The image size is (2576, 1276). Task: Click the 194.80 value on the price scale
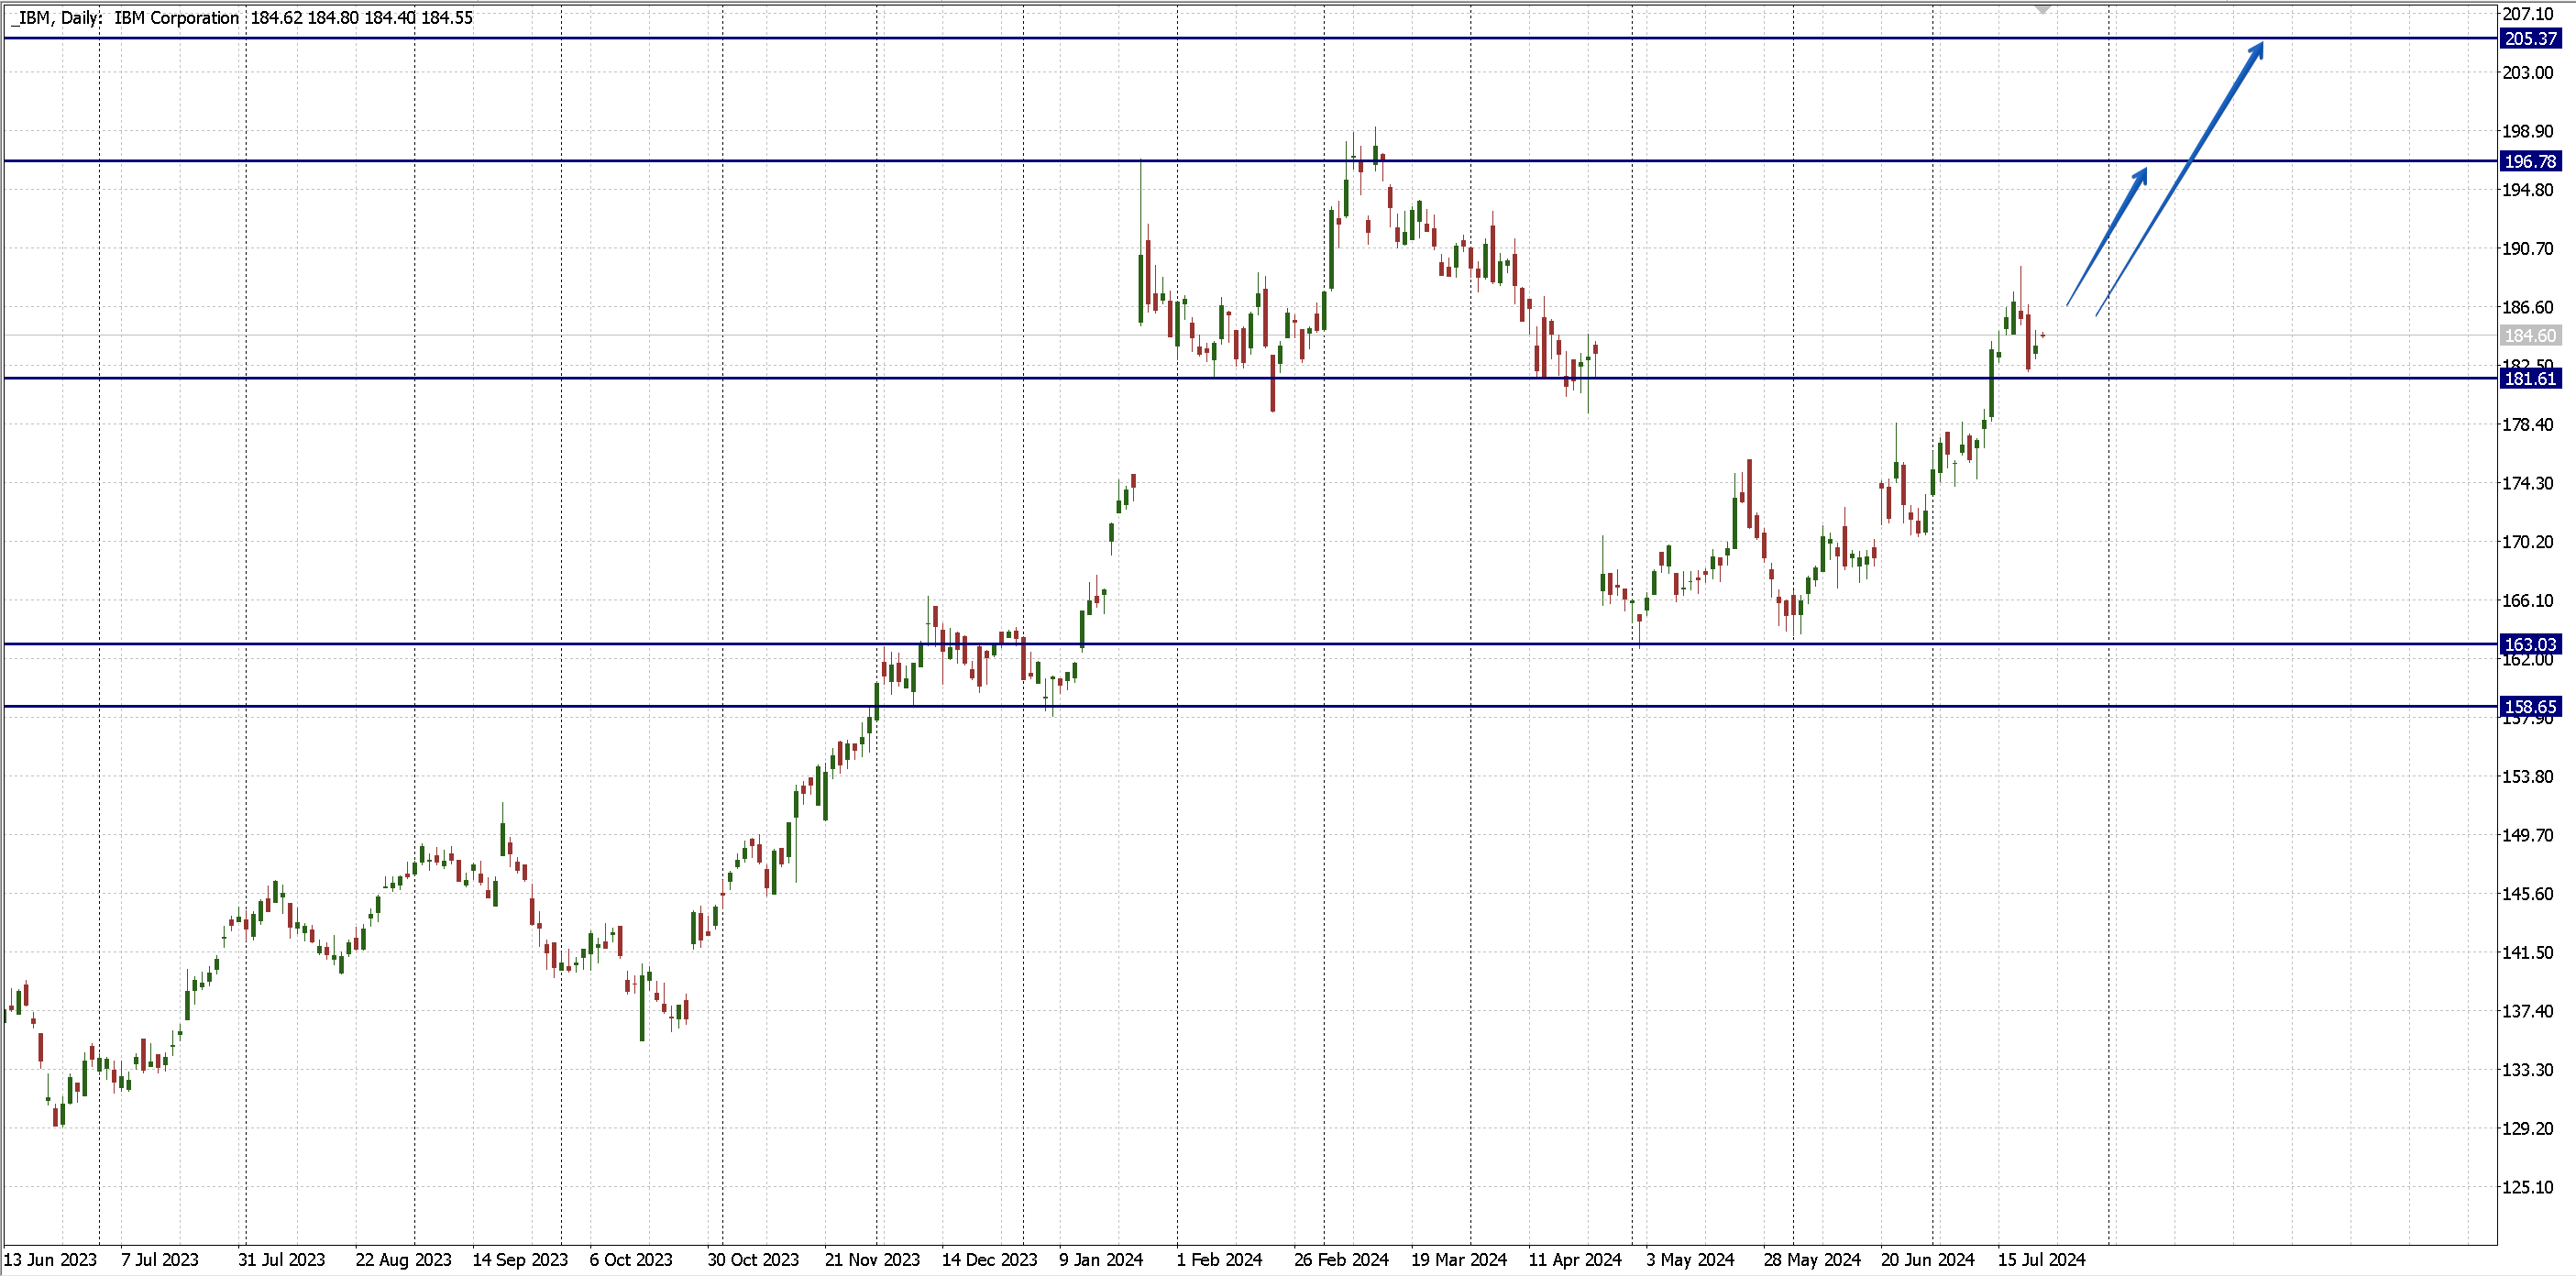point(2528,190)
